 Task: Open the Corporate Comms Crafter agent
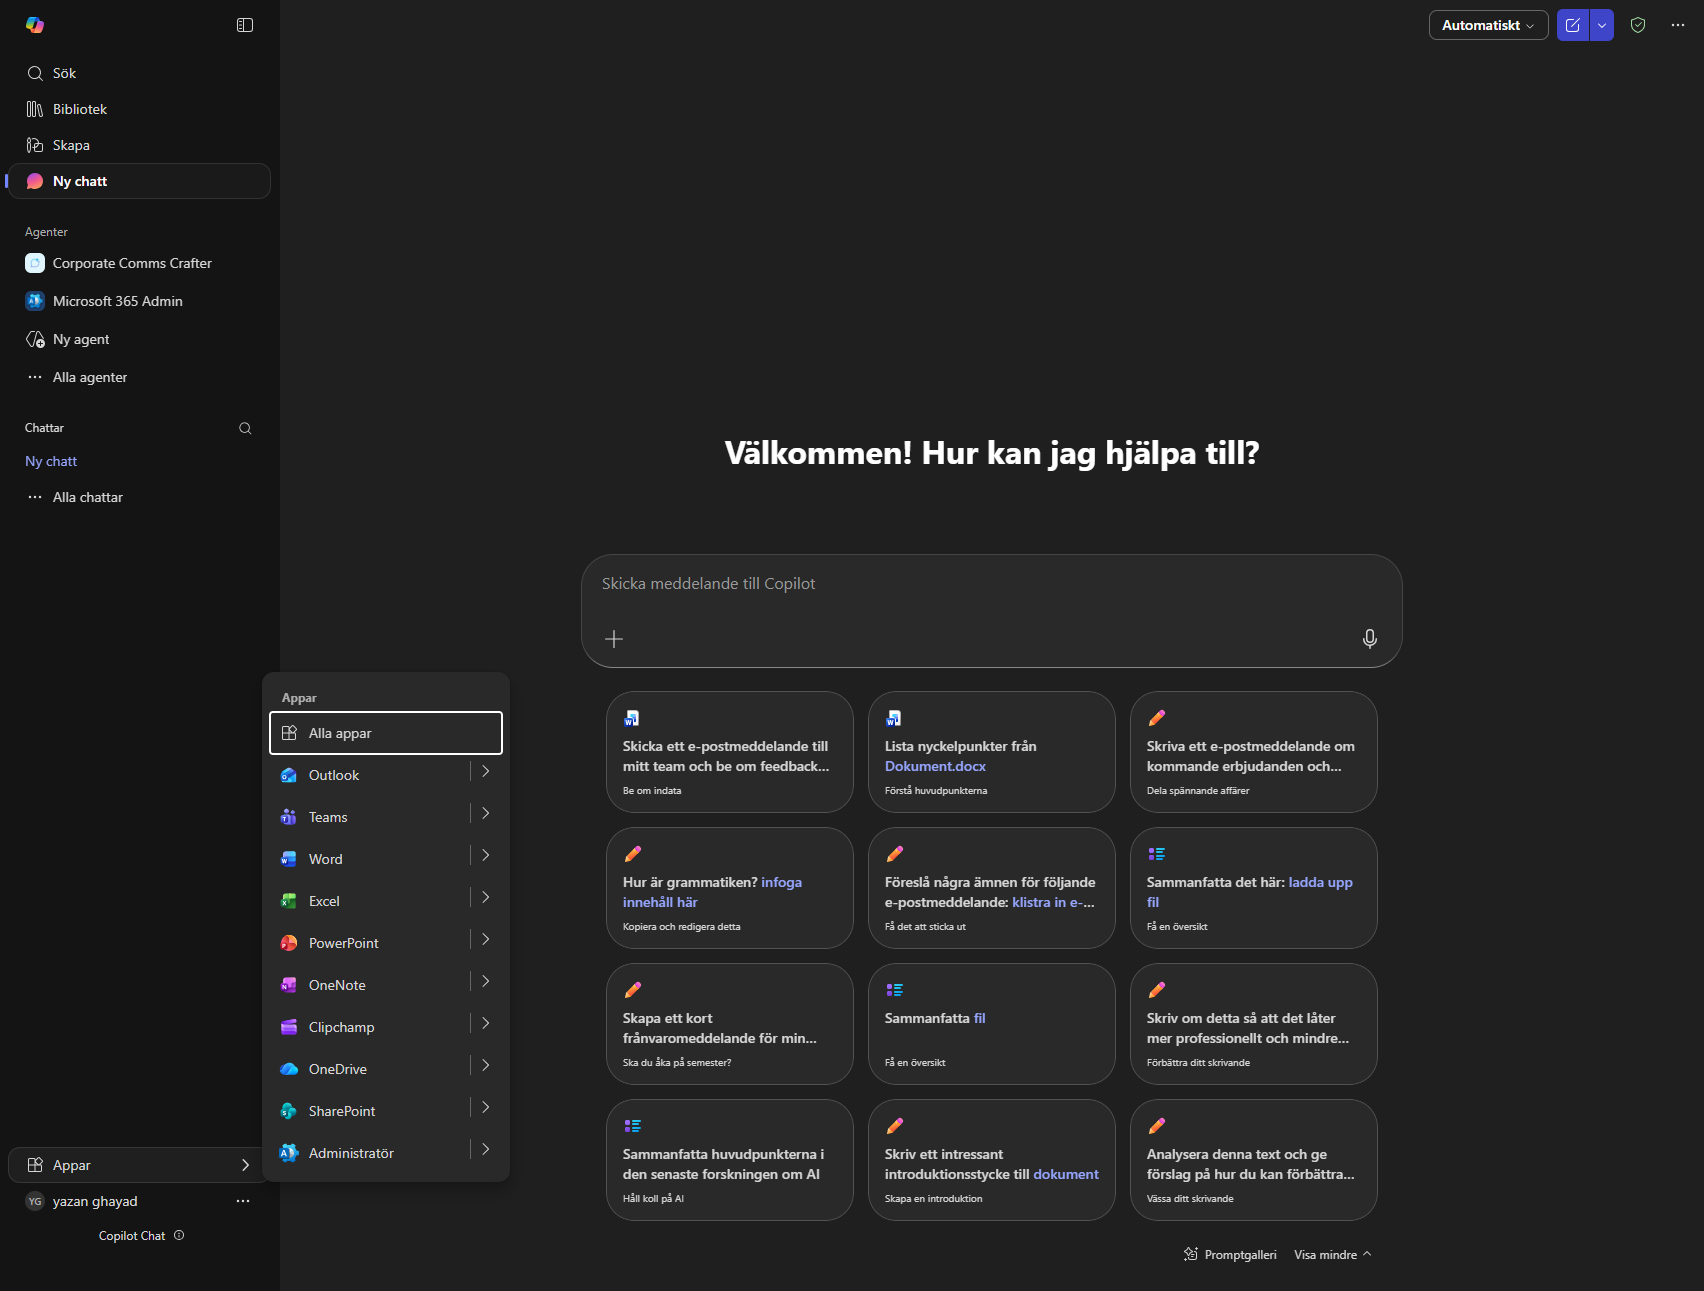[x=132, y=263]
